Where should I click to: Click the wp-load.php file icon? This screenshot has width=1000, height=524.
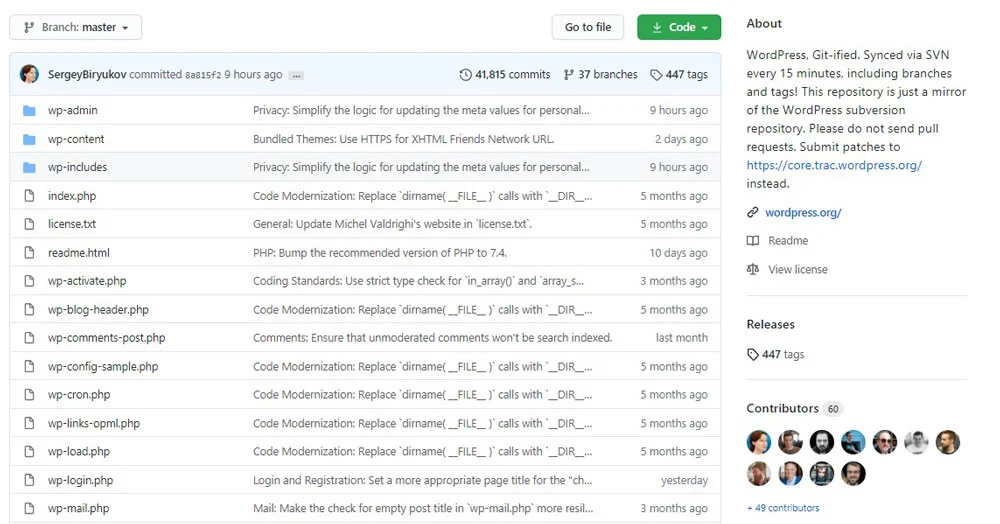[x=29, y=451]
